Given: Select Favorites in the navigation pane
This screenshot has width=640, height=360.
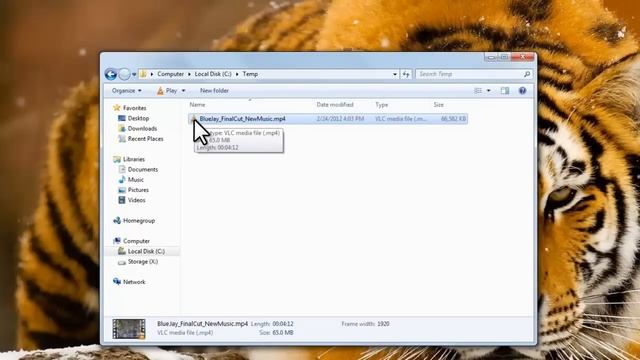Looking at the screenshot, I should [x=134, y=108].
